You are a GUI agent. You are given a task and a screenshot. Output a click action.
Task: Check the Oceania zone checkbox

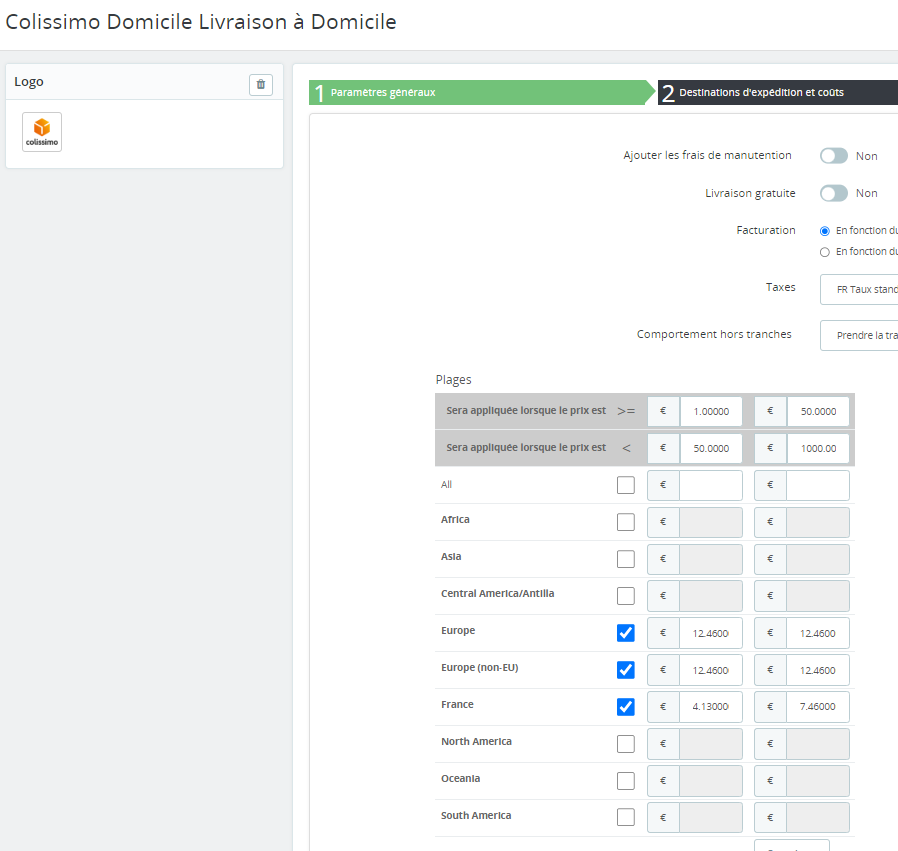coord(625,781)
